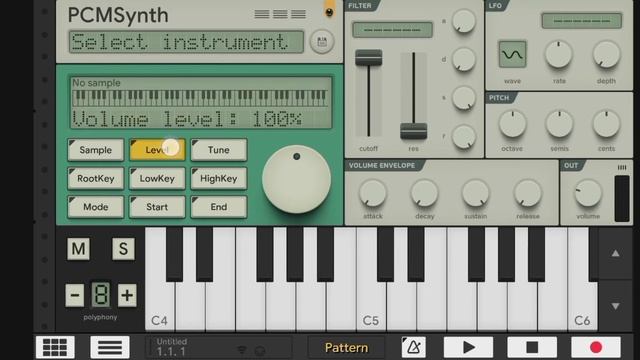This screenshot has width=640, height=360.
Task: Toggle the metronome icon
Action: tap(413, 347)
